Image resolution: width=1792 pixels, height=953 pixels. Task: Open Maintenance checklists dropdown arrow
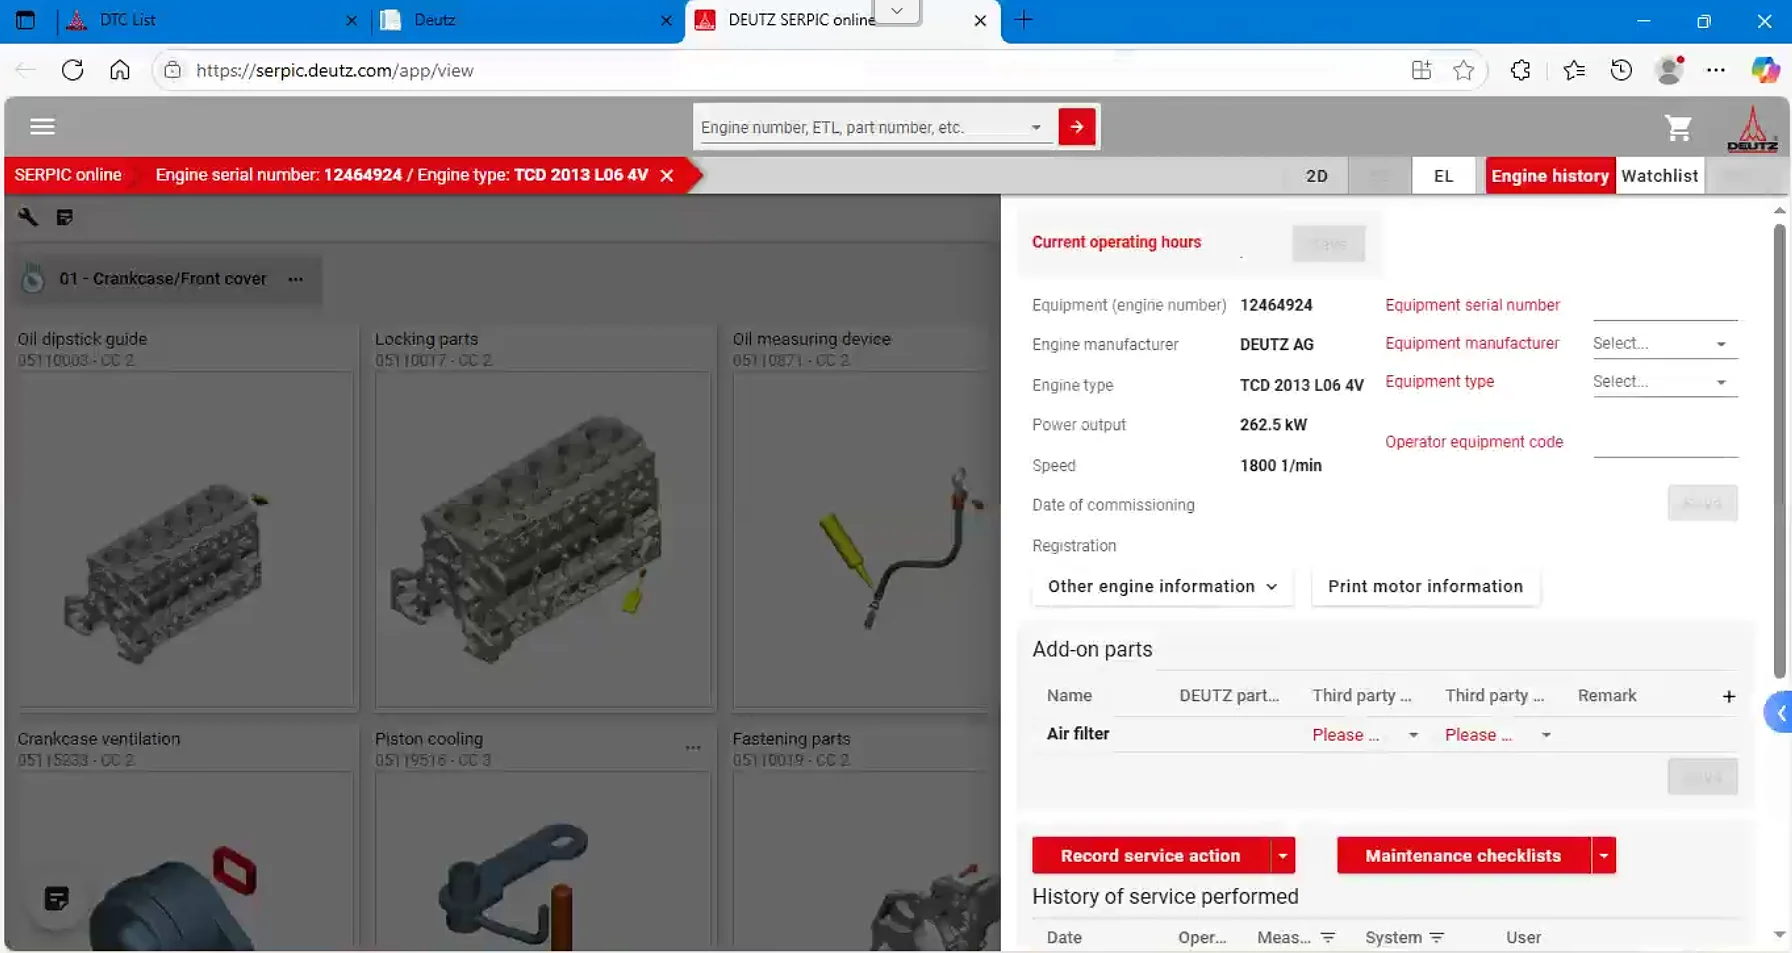click(1604, 856)
